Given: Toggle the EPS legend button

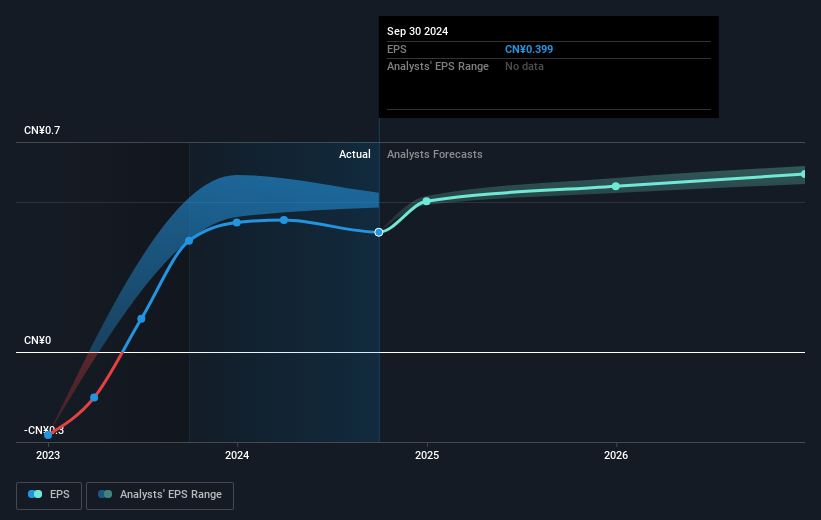Looking at the screenshot, I should coord(49,495).
